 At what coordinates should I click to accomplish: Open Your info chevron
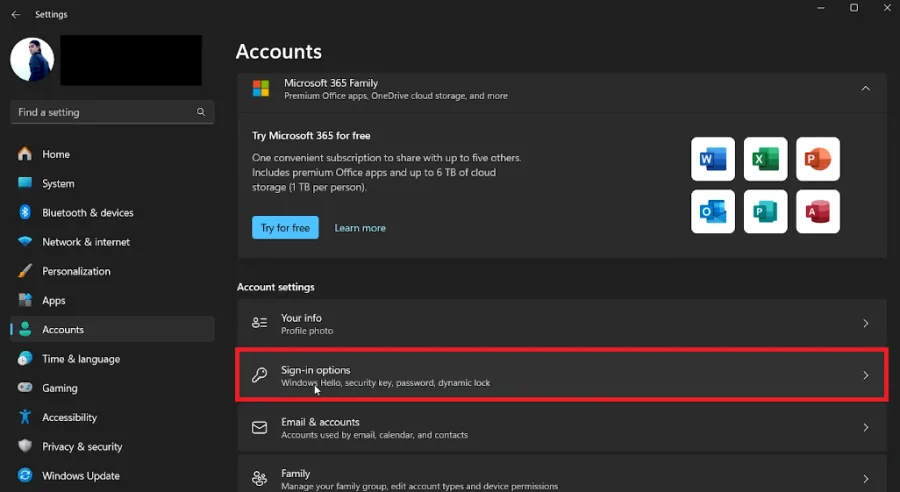point(866,323)
